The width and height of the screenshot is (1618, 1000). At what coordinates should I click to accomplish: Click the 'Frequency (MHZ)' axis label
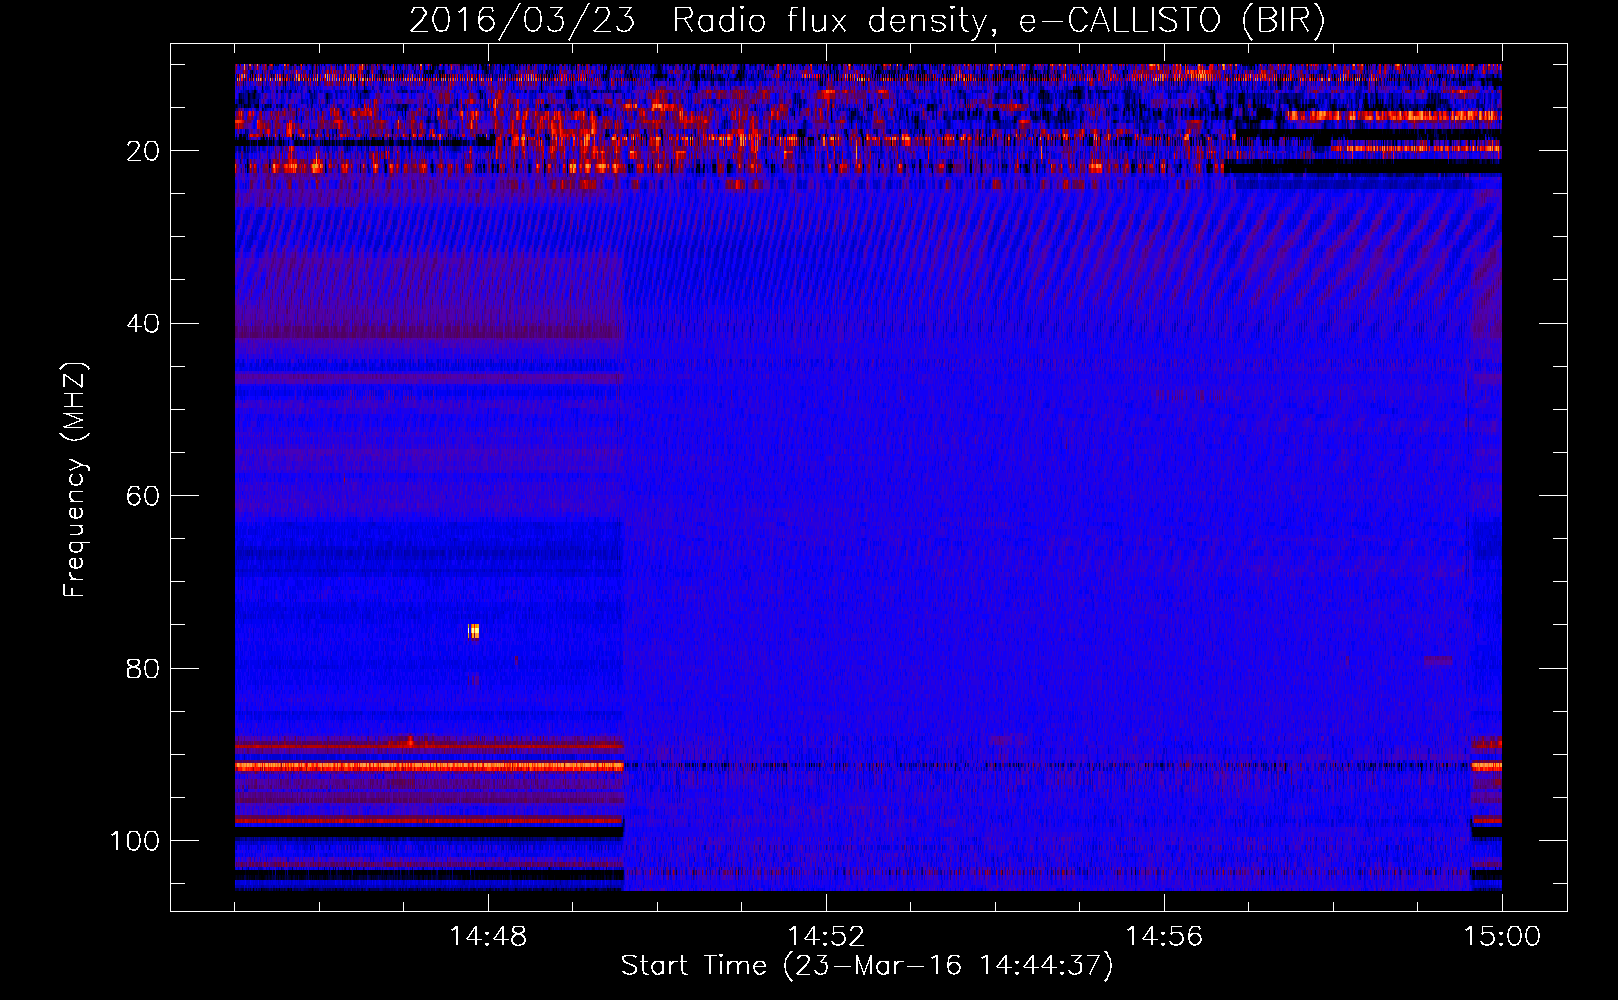point(75,480)
